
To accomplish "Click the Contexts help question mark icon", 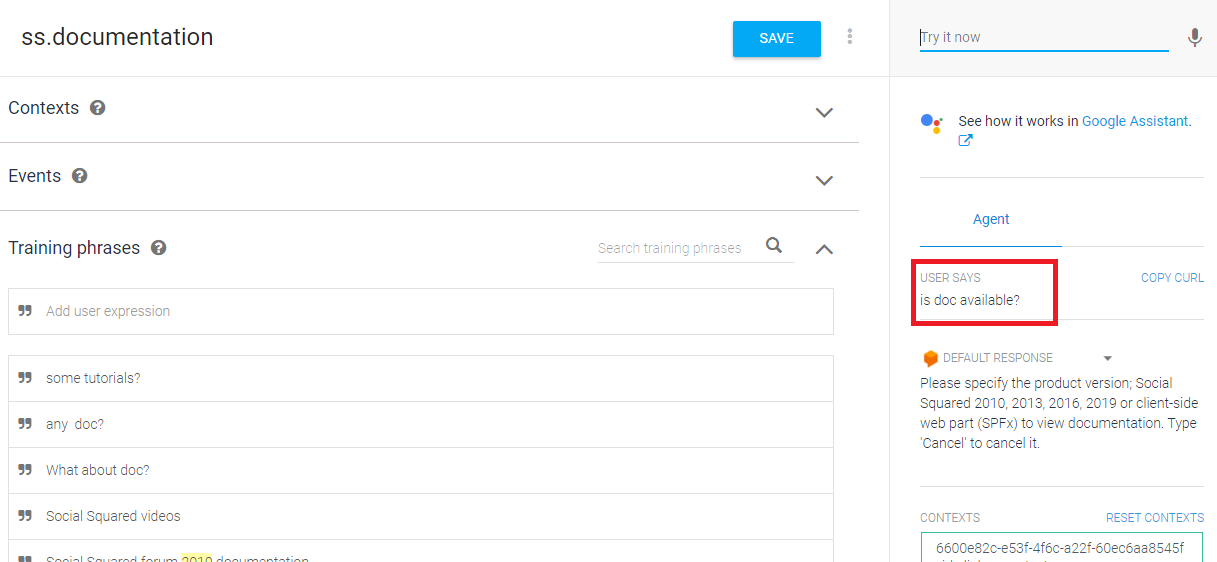I will pyautogui.click(x=98, y=108).
